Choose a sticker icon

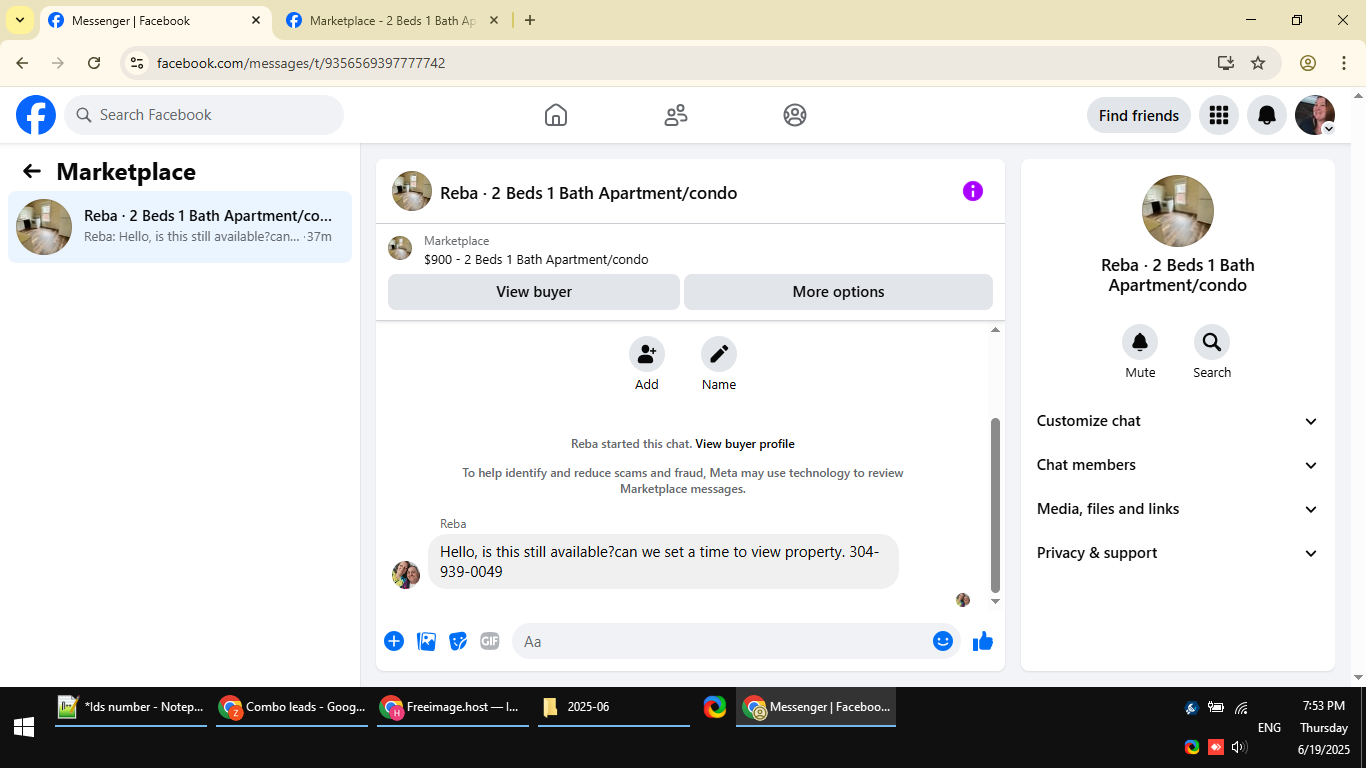click(458, 641)
